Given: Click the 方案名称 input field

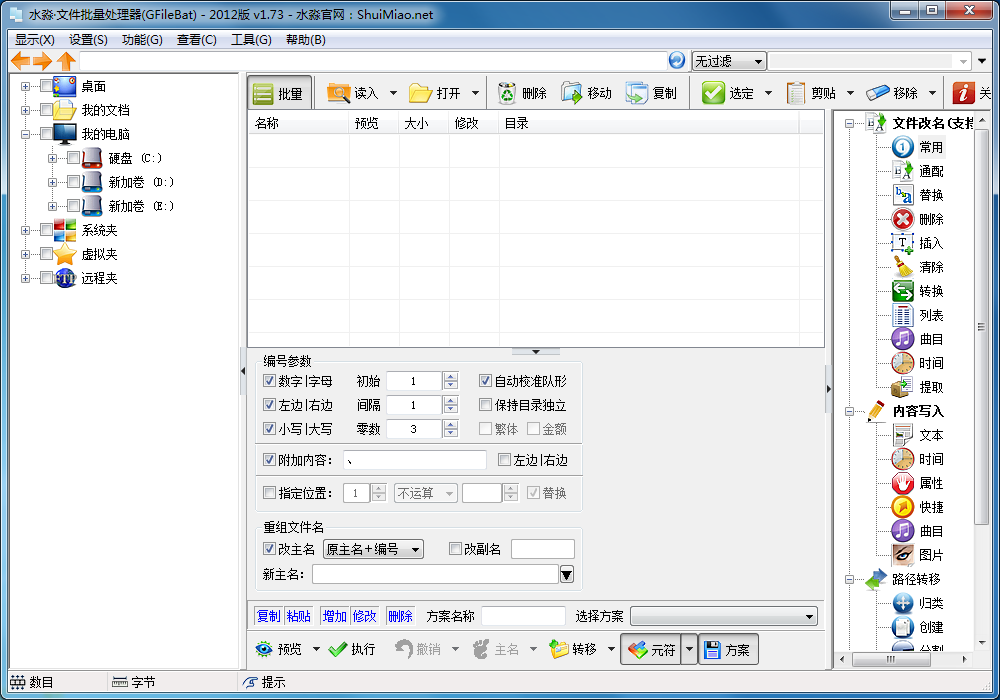Looking at the screenshot, I should click(523, 616).
